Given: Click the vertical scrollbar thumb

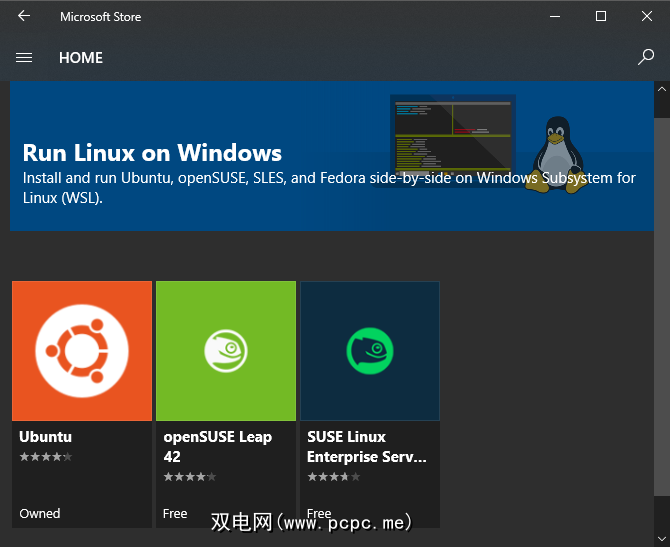Looking at the screenshot, I should click(662, 307).
